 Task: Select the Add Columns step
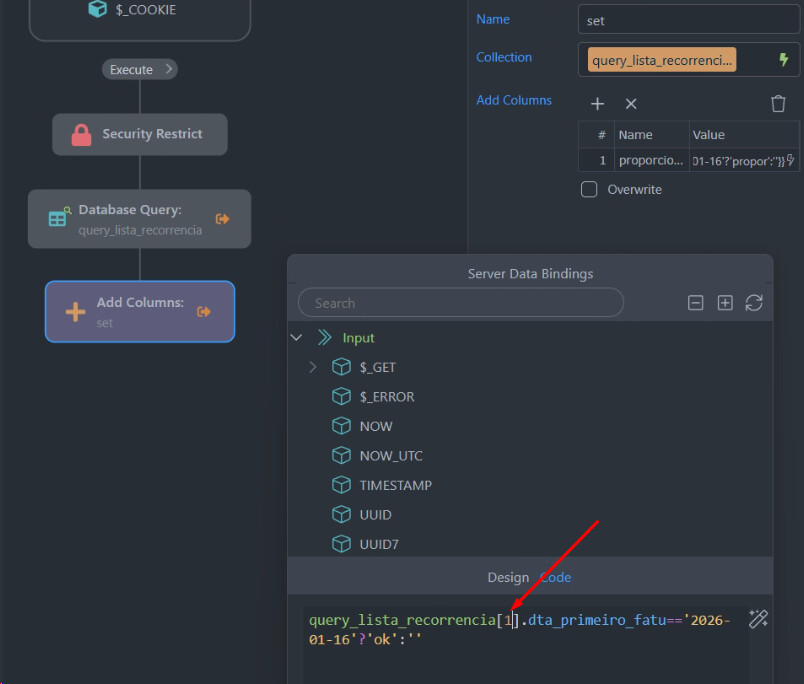140,311
